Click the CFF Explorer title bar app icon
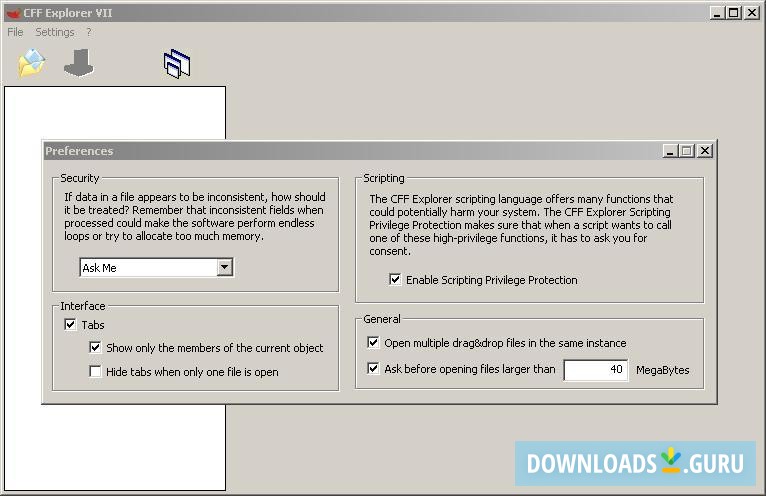766x496 pixels. pos(13,13)
